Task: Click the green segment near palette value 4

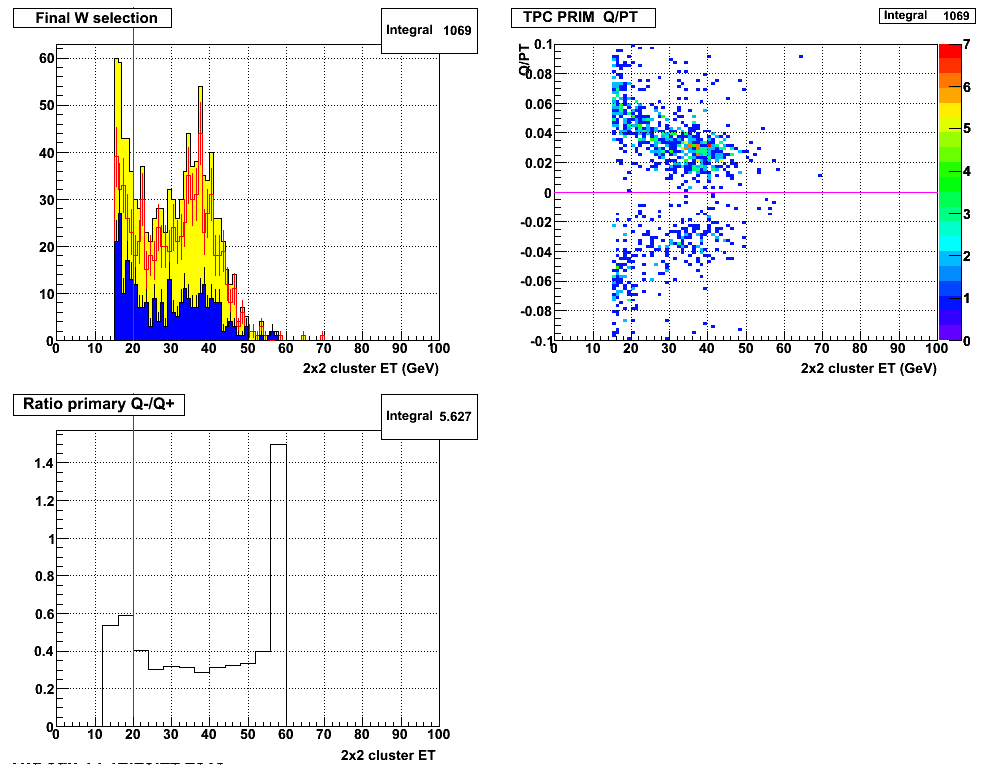Action: pyautogui.click(x=950, y=170)
